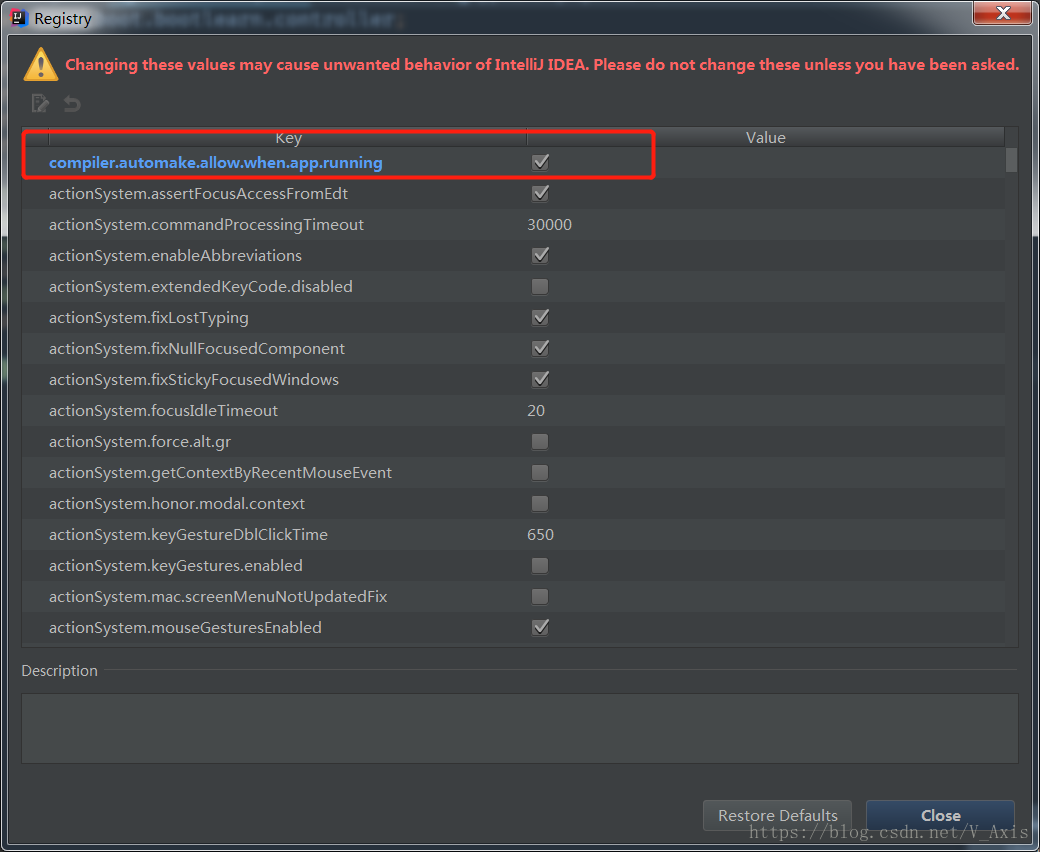Click the Revert to default undo icon
Screen dimensions: 1040x852
tap(72, 103)
